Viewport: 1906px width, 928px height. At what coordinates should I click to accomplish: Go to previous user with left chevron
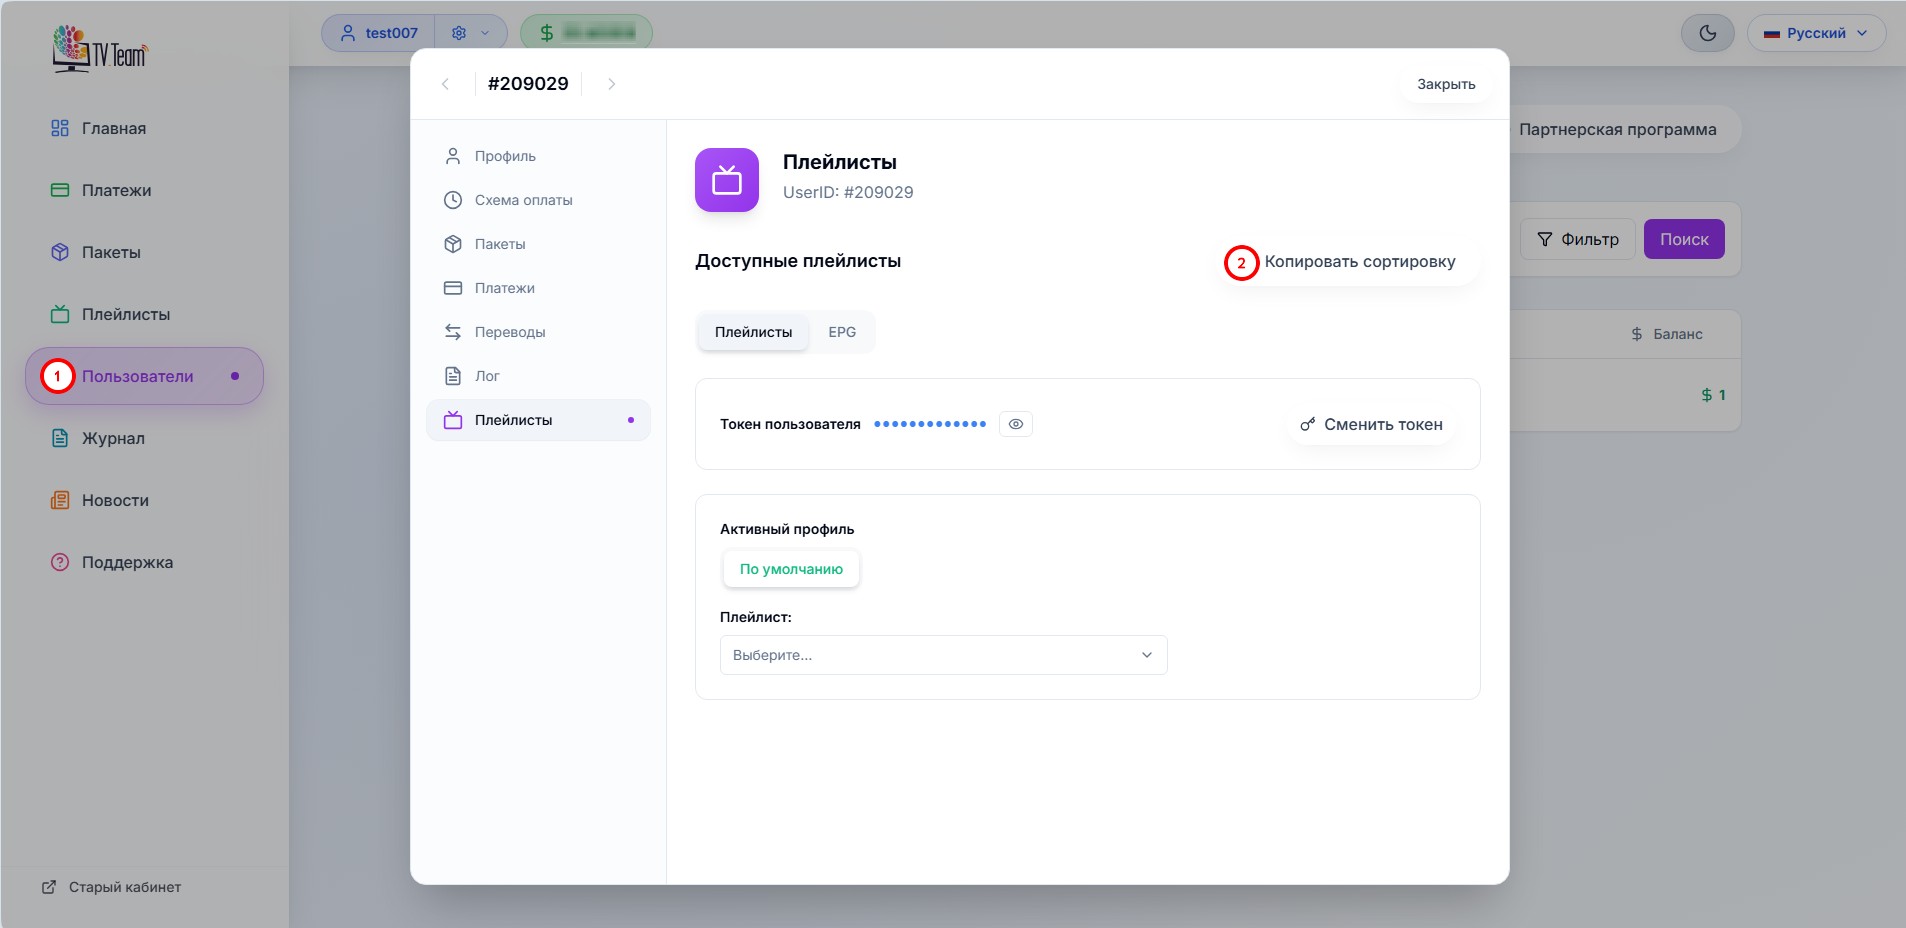tap(445, 84)
